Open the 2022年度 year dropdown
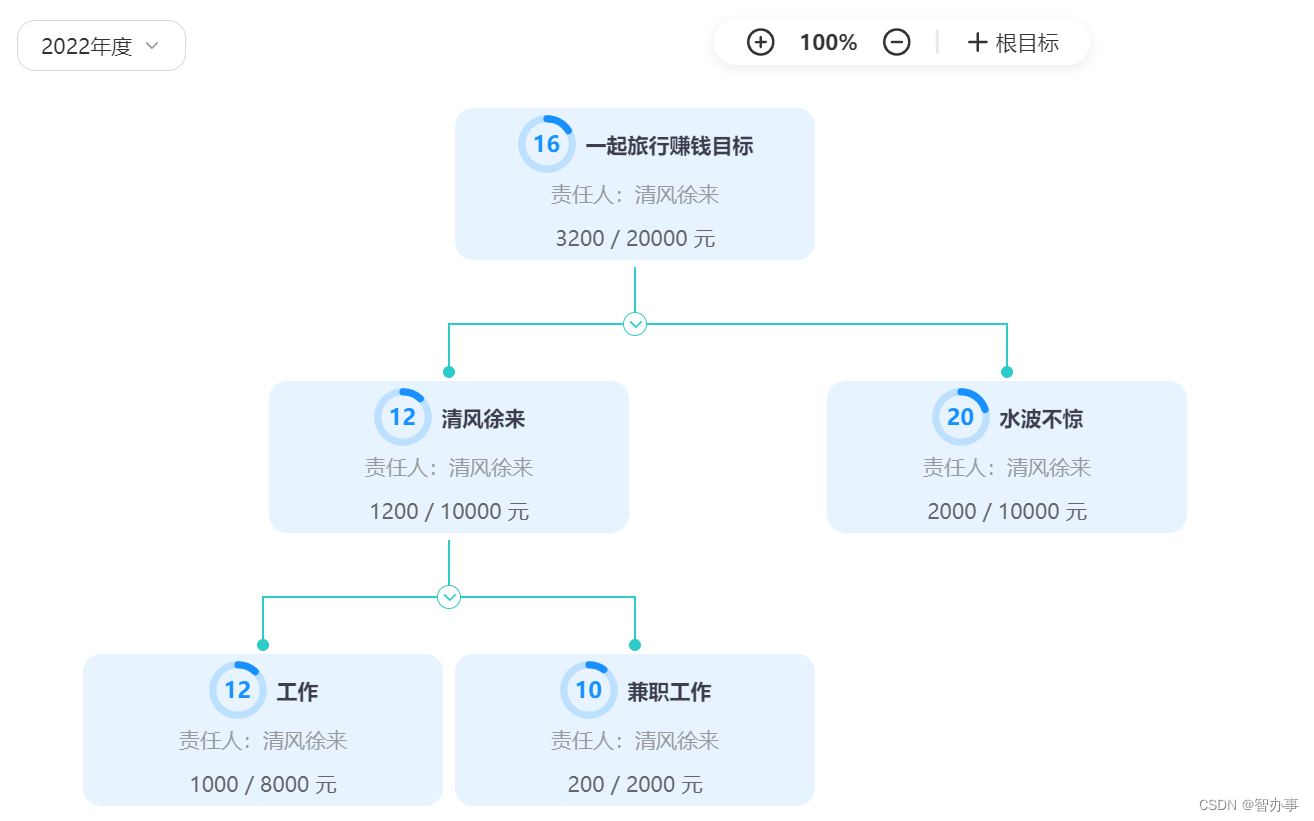The image size is (1314, 821). [101, 46]
